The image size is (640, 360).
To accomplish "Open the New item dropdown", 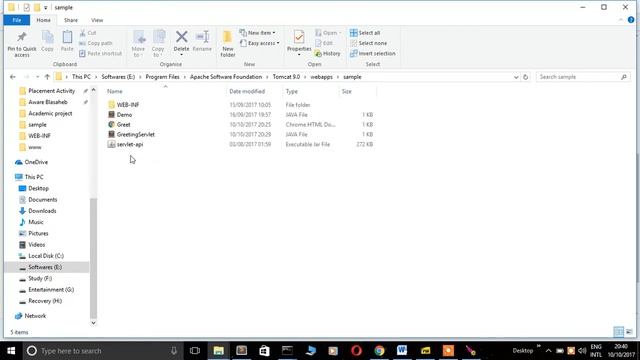I will [257, 33].
